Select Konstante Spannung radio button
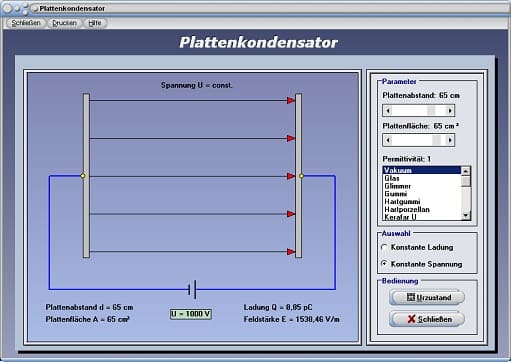511x362 pixels. point(384,264)
